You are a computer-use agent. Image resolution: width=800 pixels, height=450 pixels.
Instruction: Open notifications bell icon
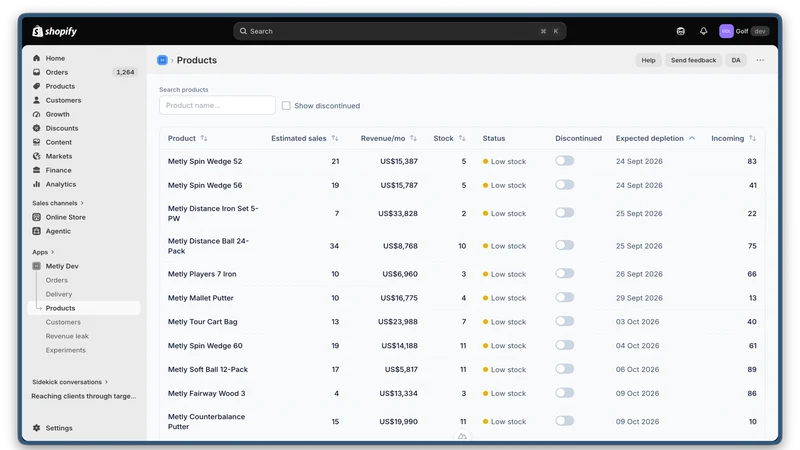(x=704, y=31)
